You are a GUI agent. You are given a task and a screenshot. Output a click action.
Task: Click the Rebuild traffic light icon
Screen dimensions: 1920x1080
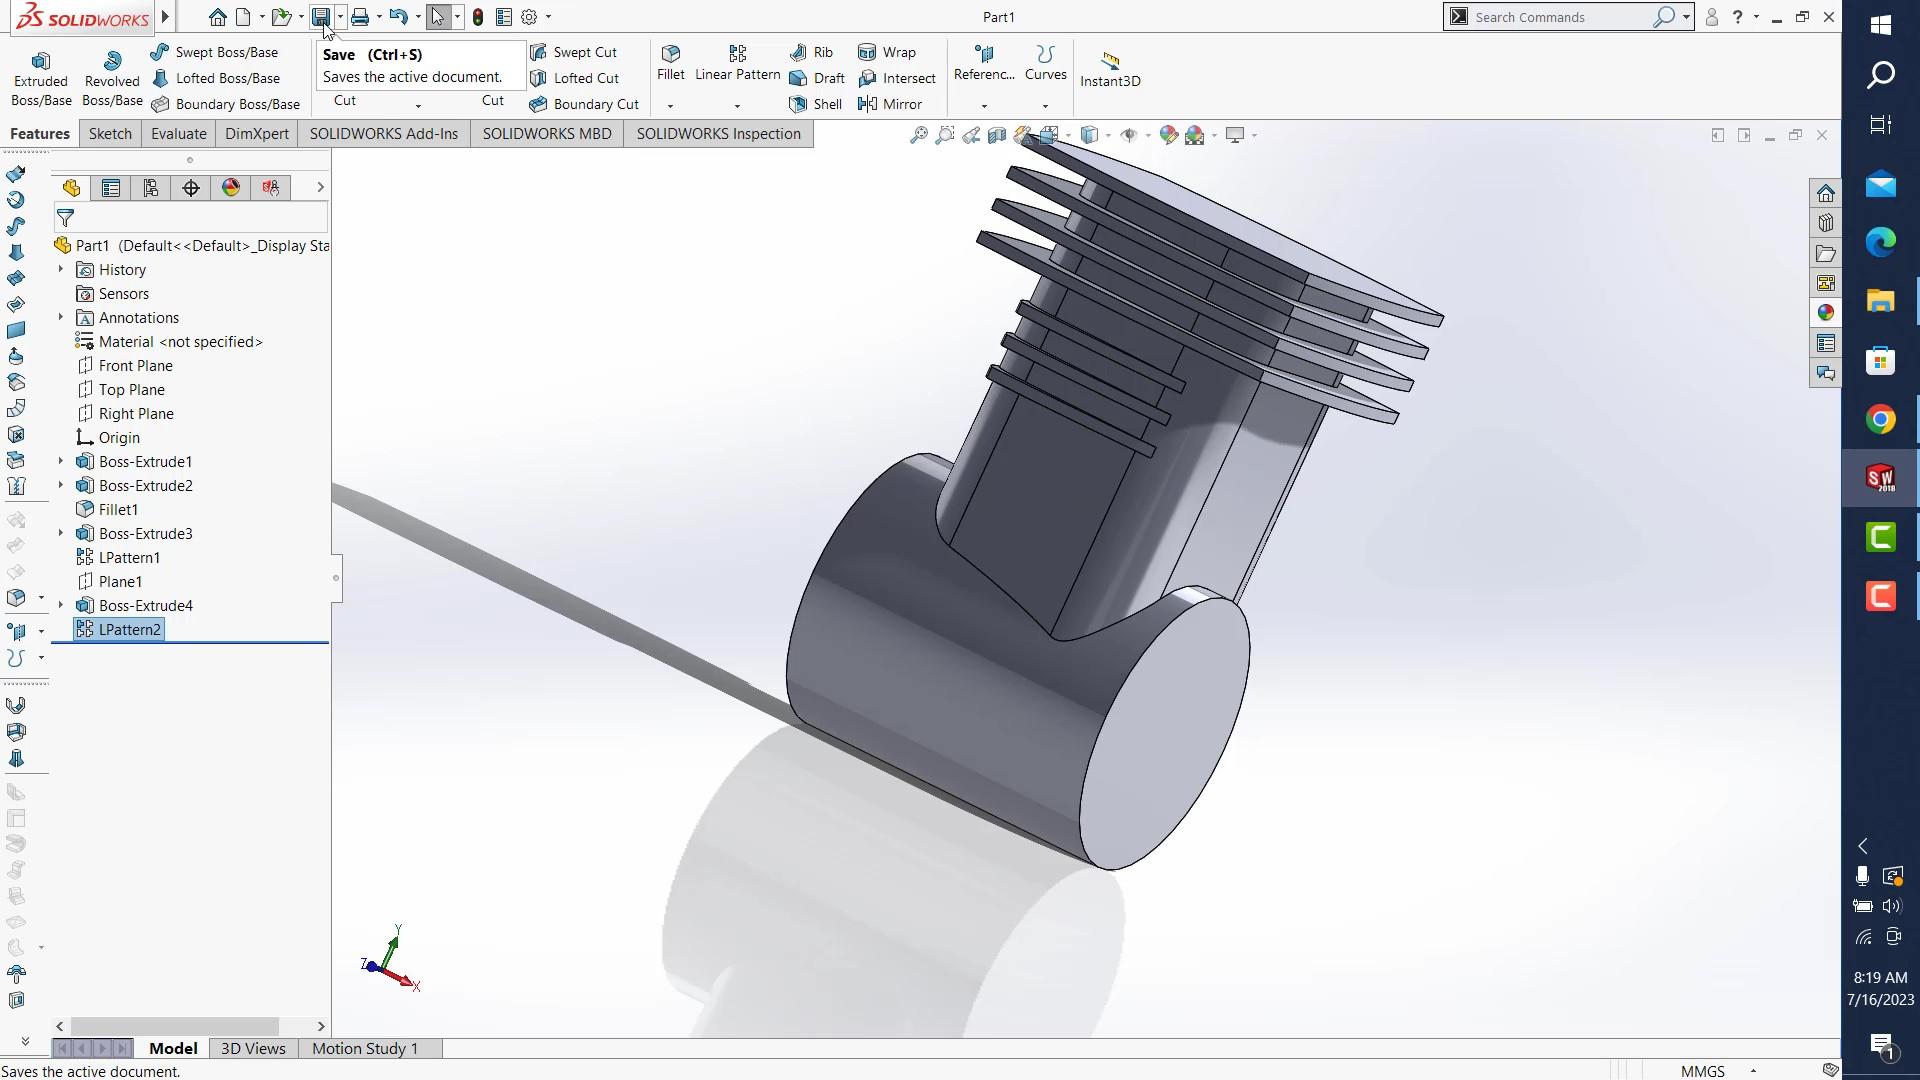coord(478,17)
